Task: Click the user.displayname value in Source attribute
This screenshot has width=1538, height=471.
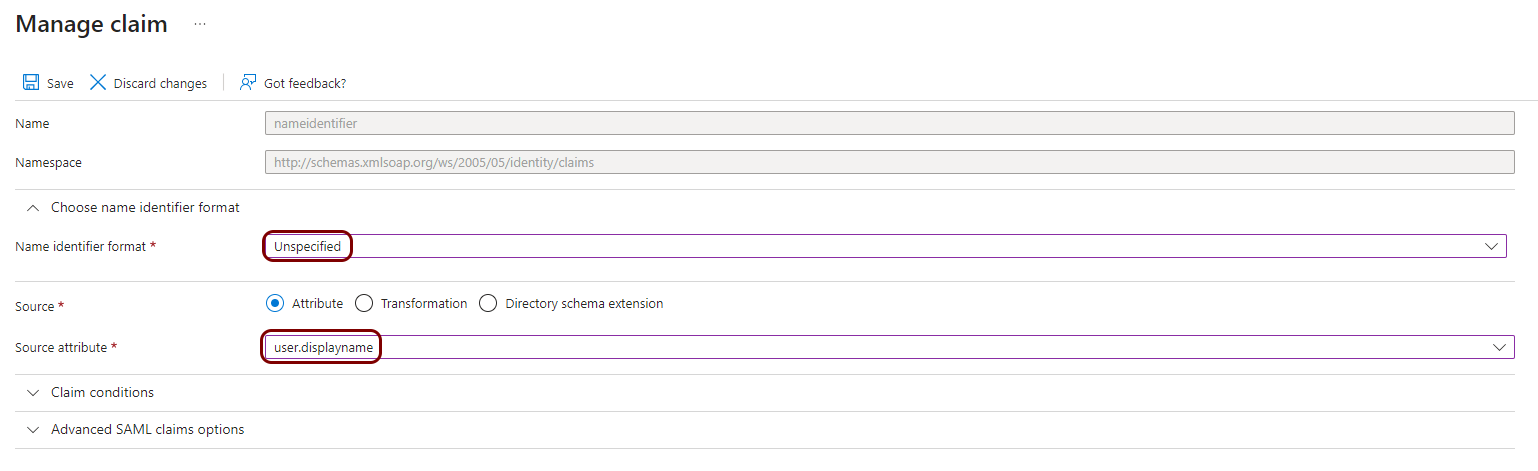Action: 323,347
